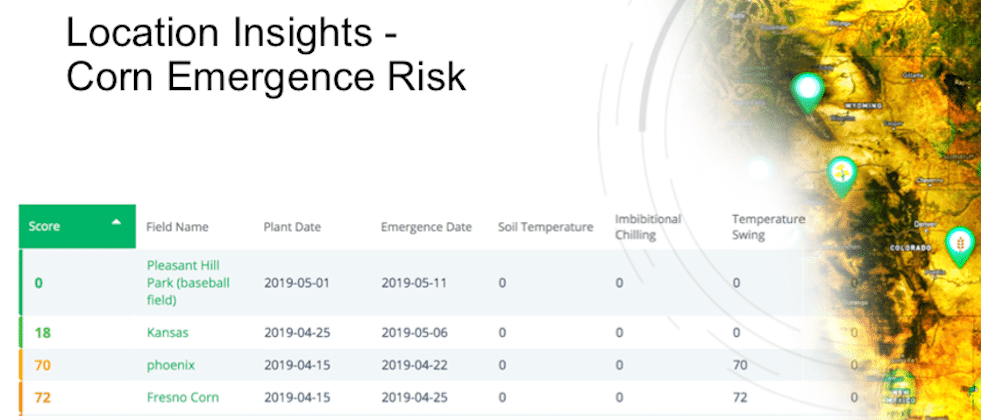
Task: Click imbibitional chilling 0 in Pleasant Hill row
Action: coord(619,283)
